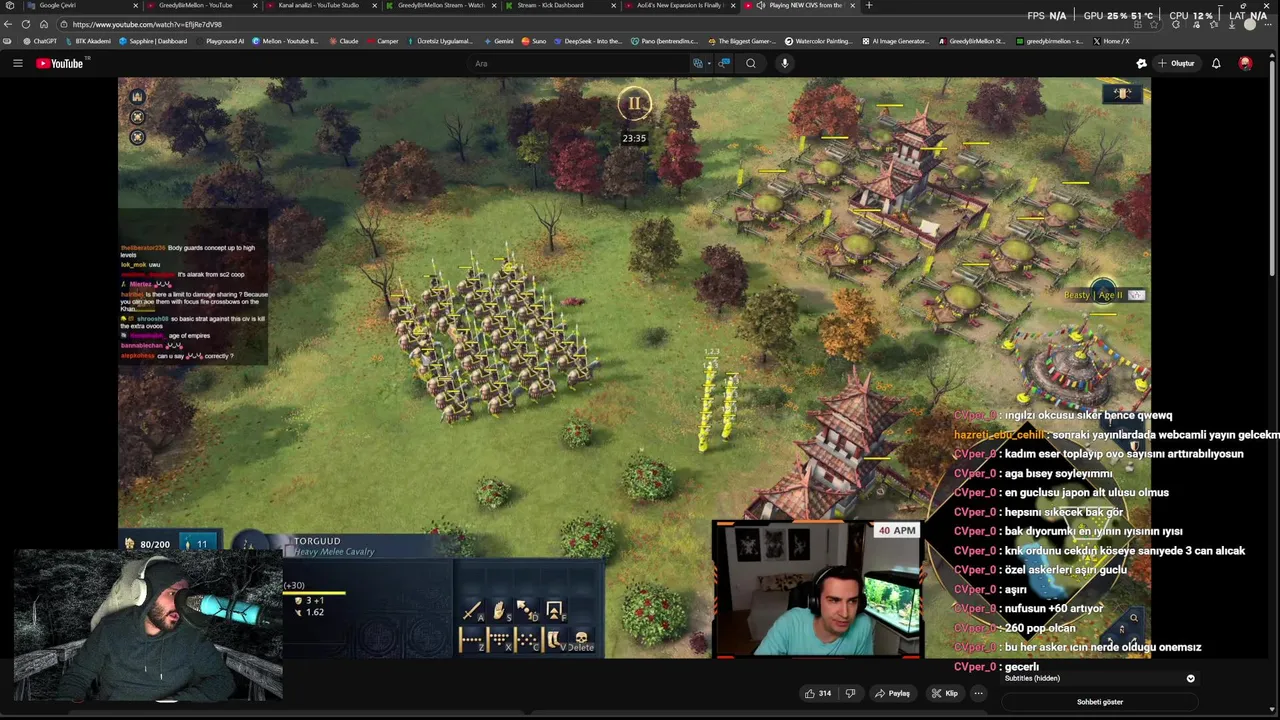Click the 'TORGUUD Heavy Melee Cavalry' unit name
Image resolution: width=1280 pixels, height=720 pixels.
[333, 546]
